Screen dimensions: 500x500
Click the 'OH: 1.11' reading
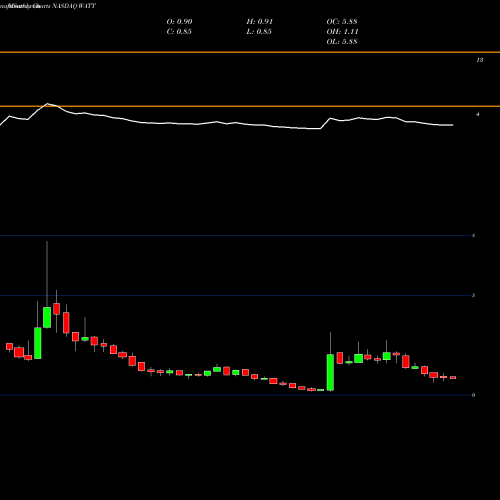[x=342, y=32]
